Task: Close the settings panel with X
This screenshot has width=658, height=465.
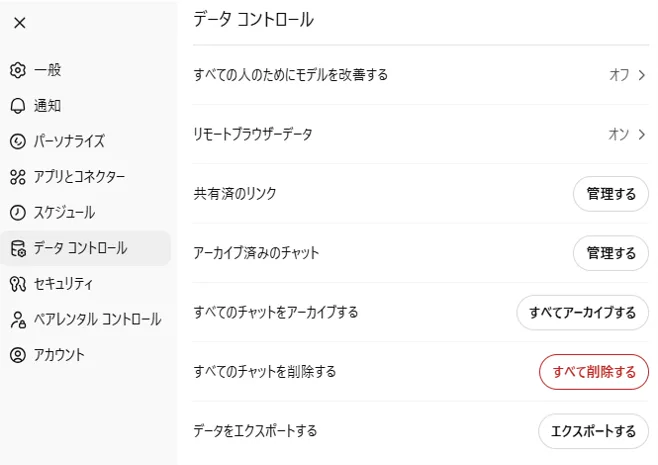Action: [20, 22]
